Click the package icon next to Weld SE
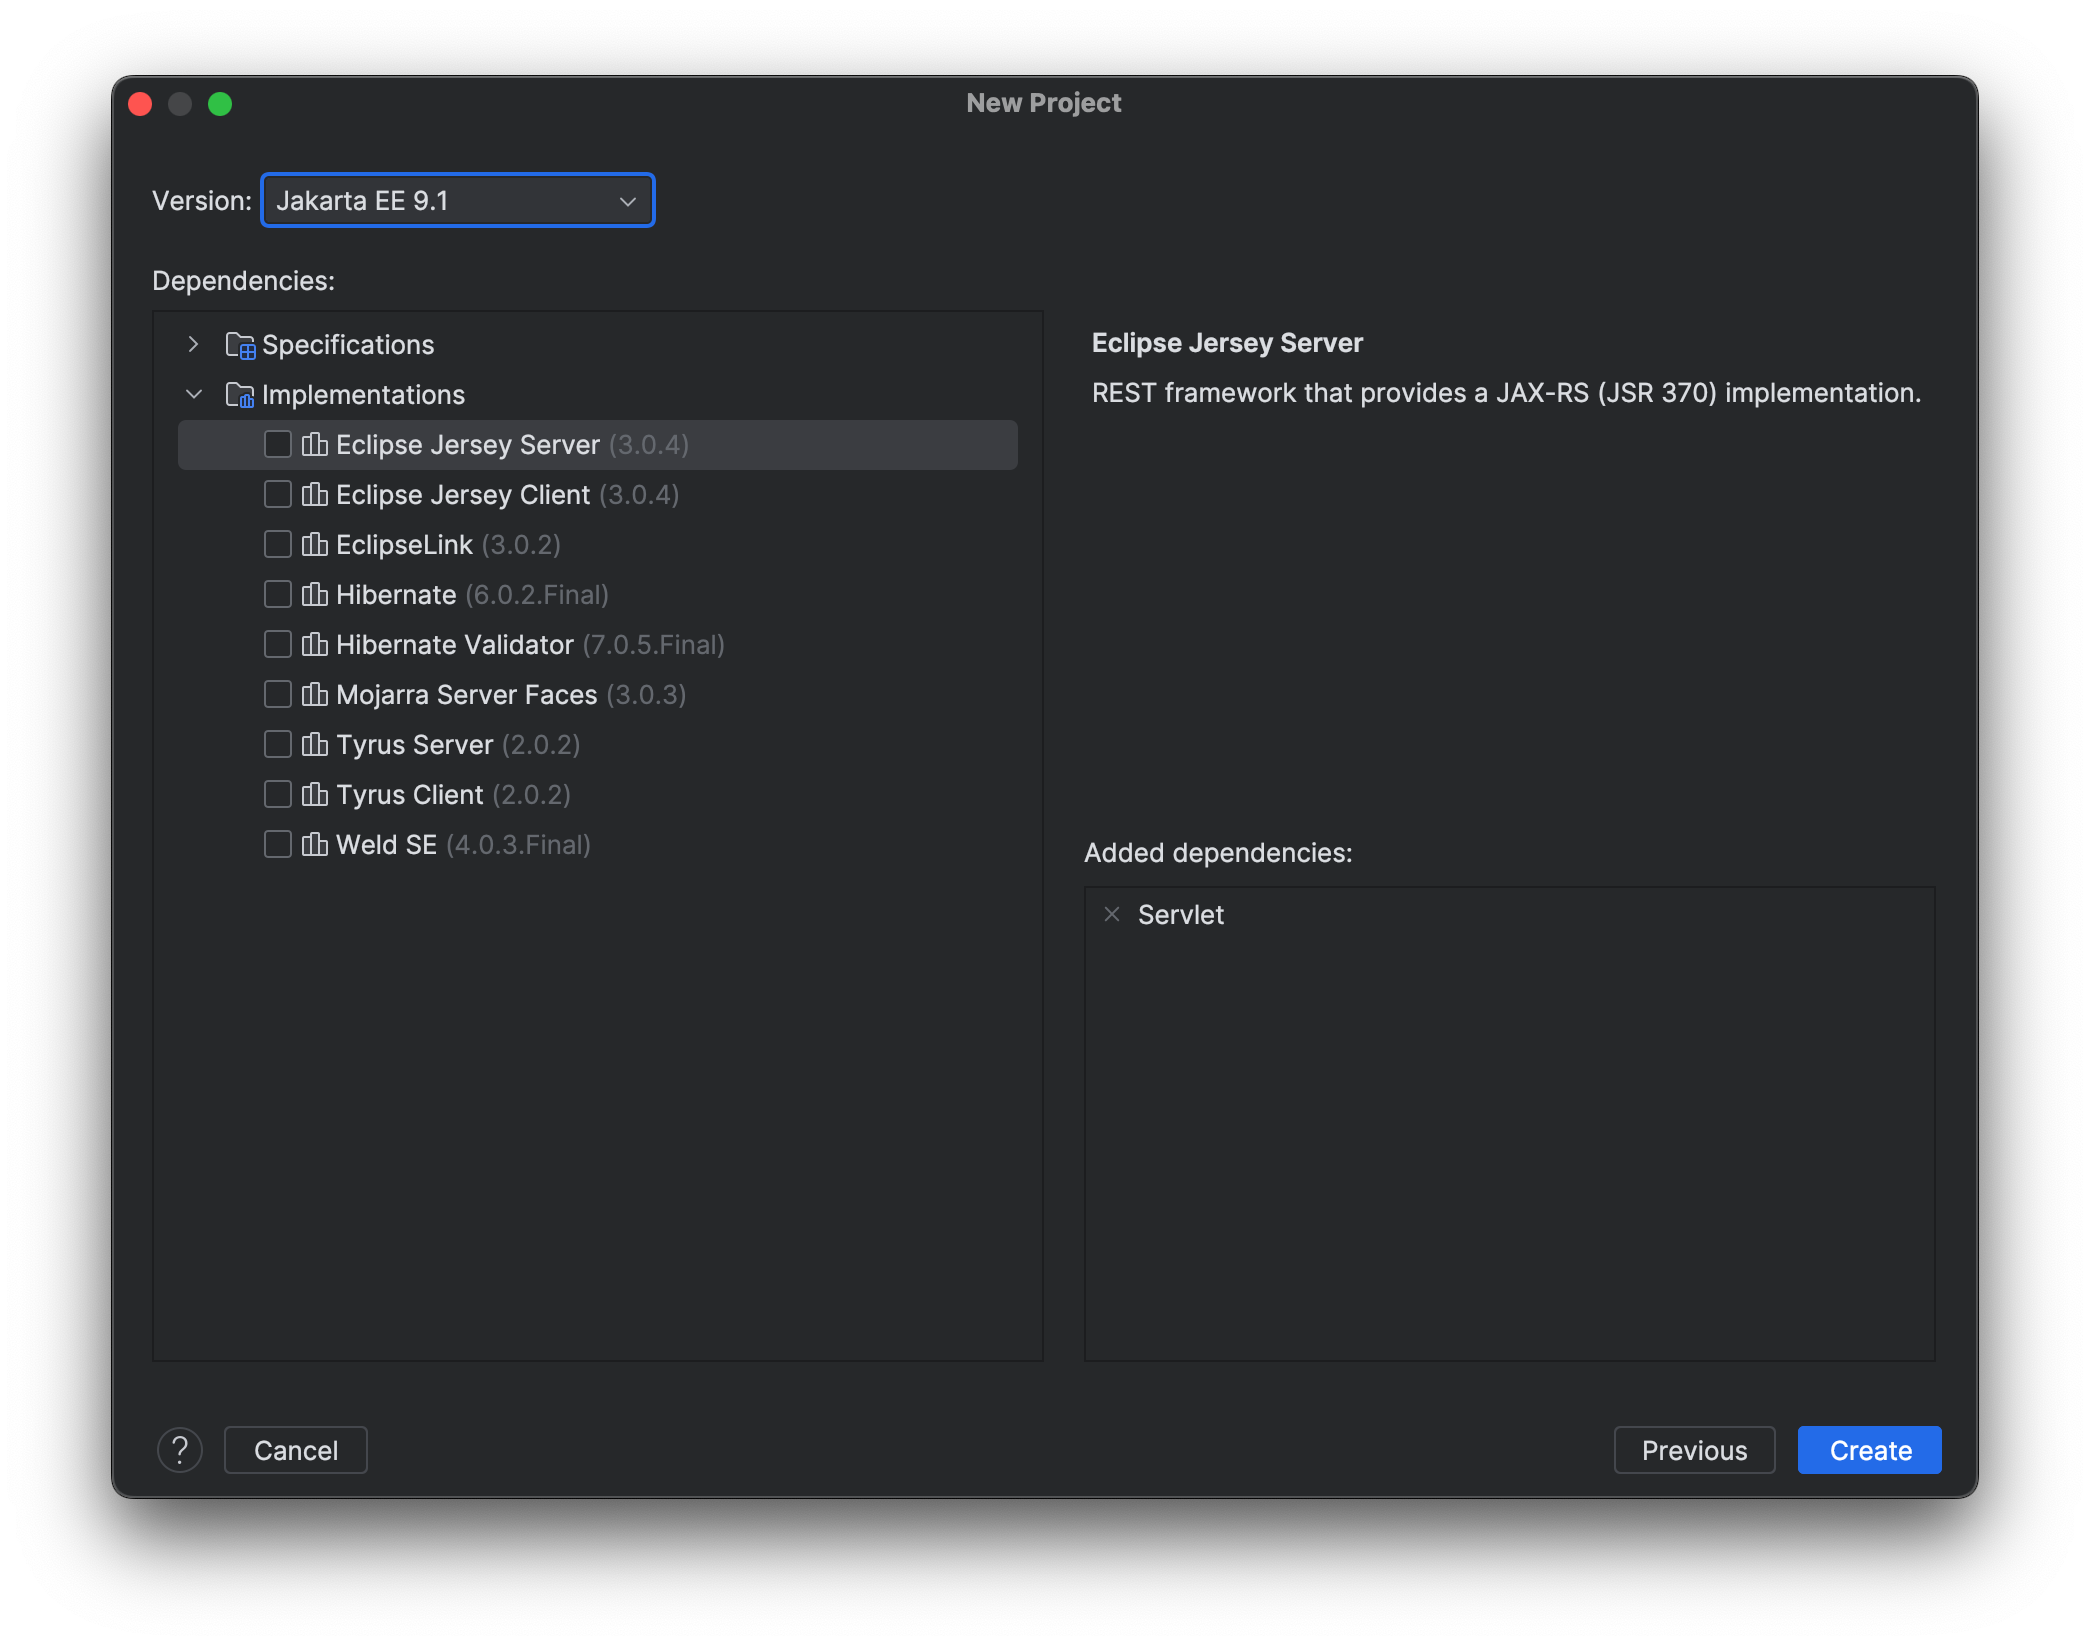The width and height of the screenshot is (2090, 1646). point(315,844)
